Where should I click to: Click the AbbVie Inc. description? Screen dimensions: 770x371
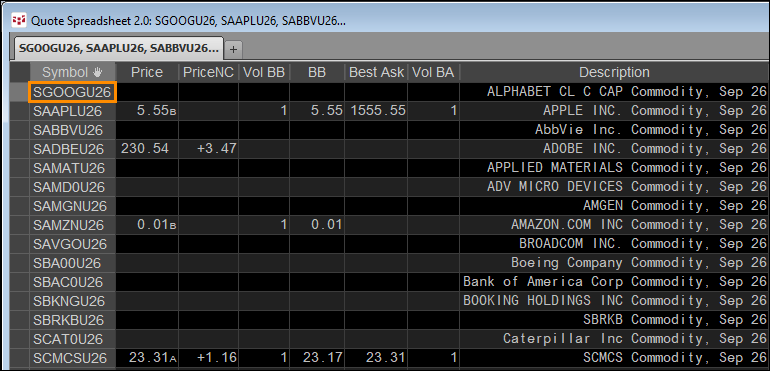[x=614, y=130]
